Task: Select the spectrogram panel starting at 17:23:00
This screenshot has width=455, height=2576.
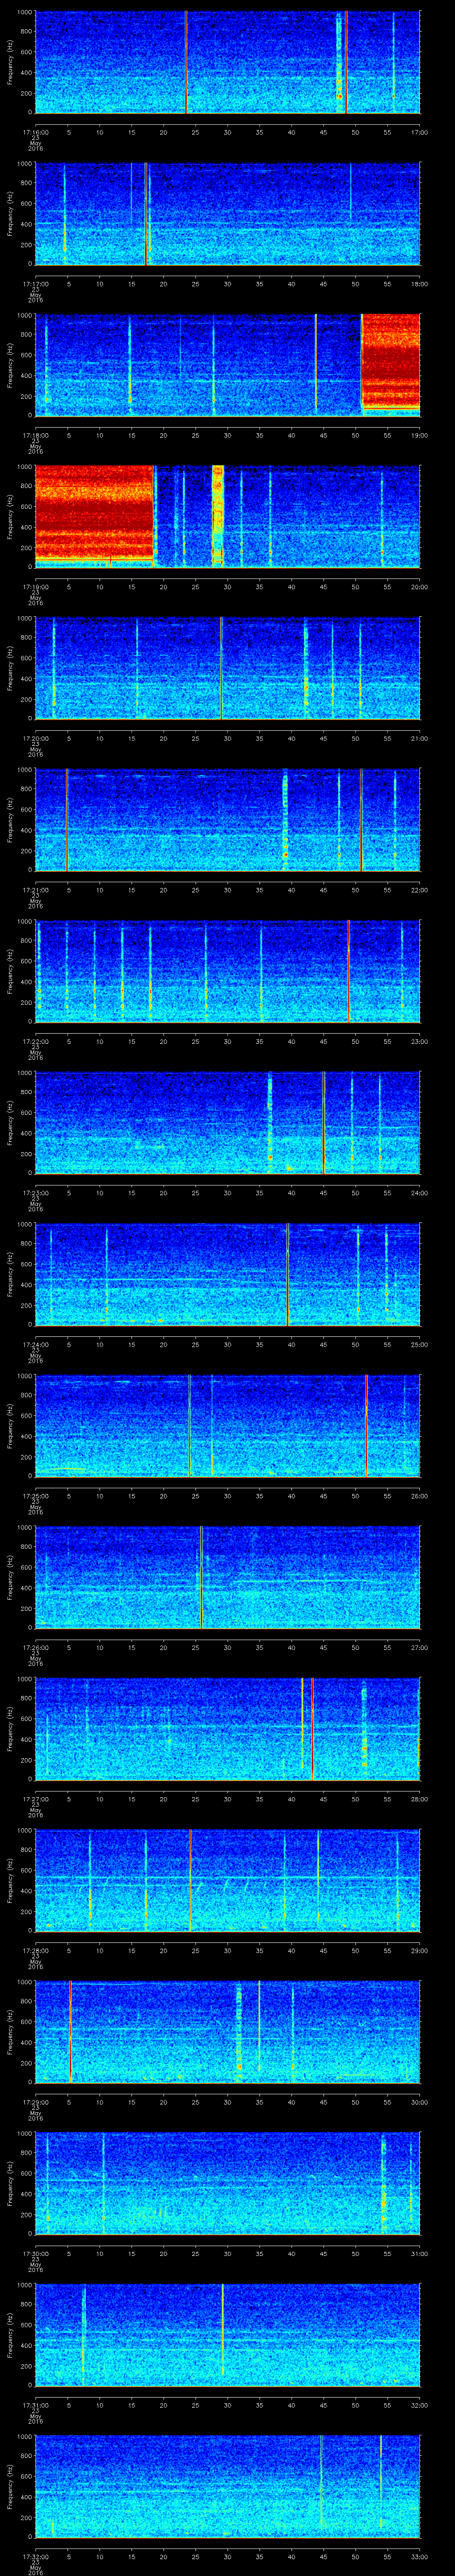Action: [x=228, y=1123]
